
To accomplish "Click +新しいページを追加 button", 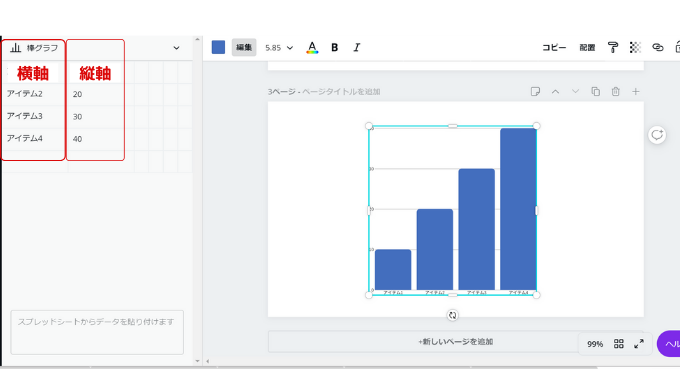I will [455, 342].
